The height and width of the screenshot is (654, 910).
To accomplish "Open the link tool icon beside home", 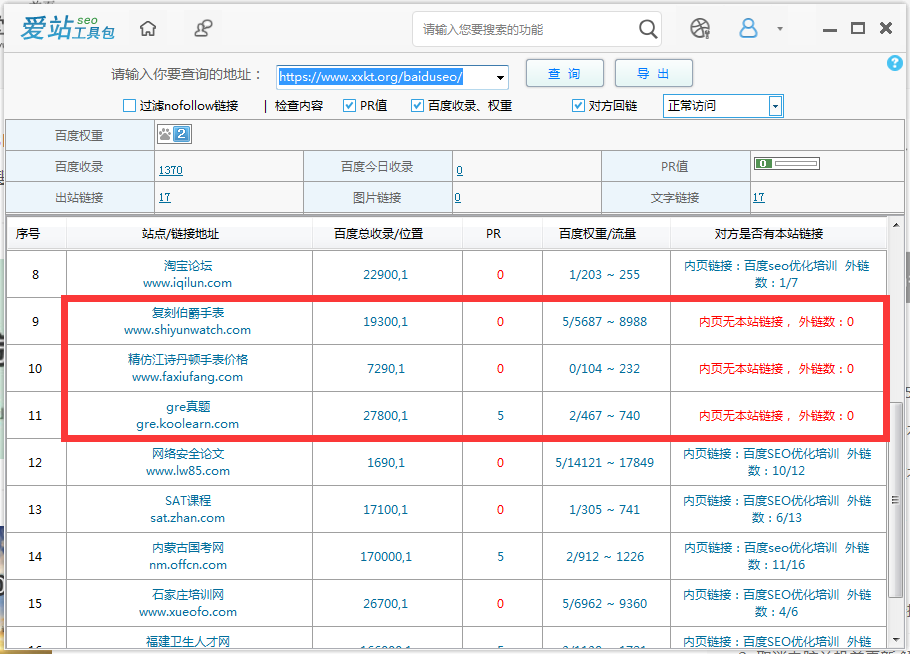I will (203, 28).
